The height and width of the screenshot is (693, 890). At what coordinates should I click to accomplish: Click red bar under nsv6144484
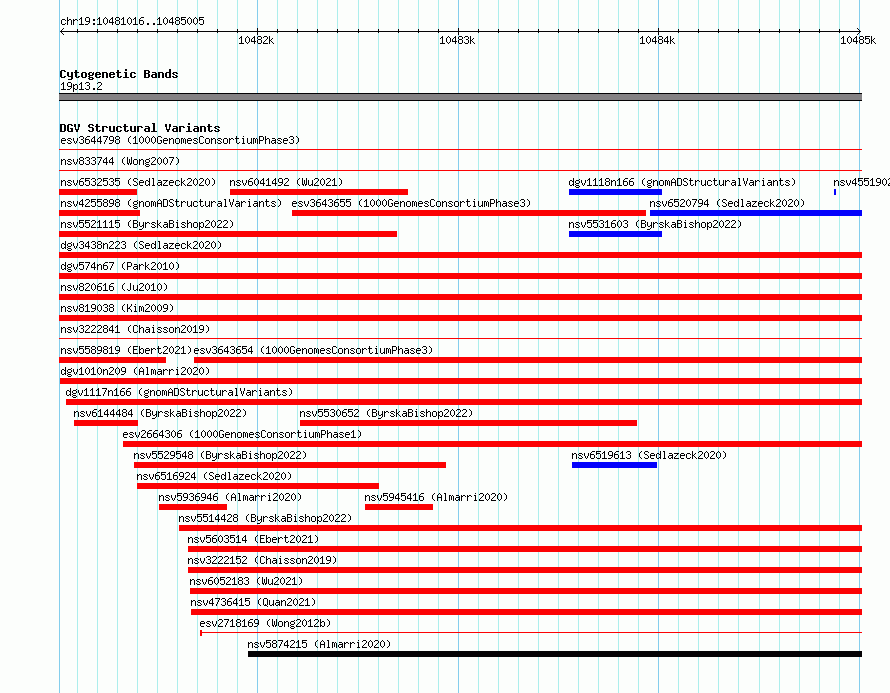pos(106,423)
